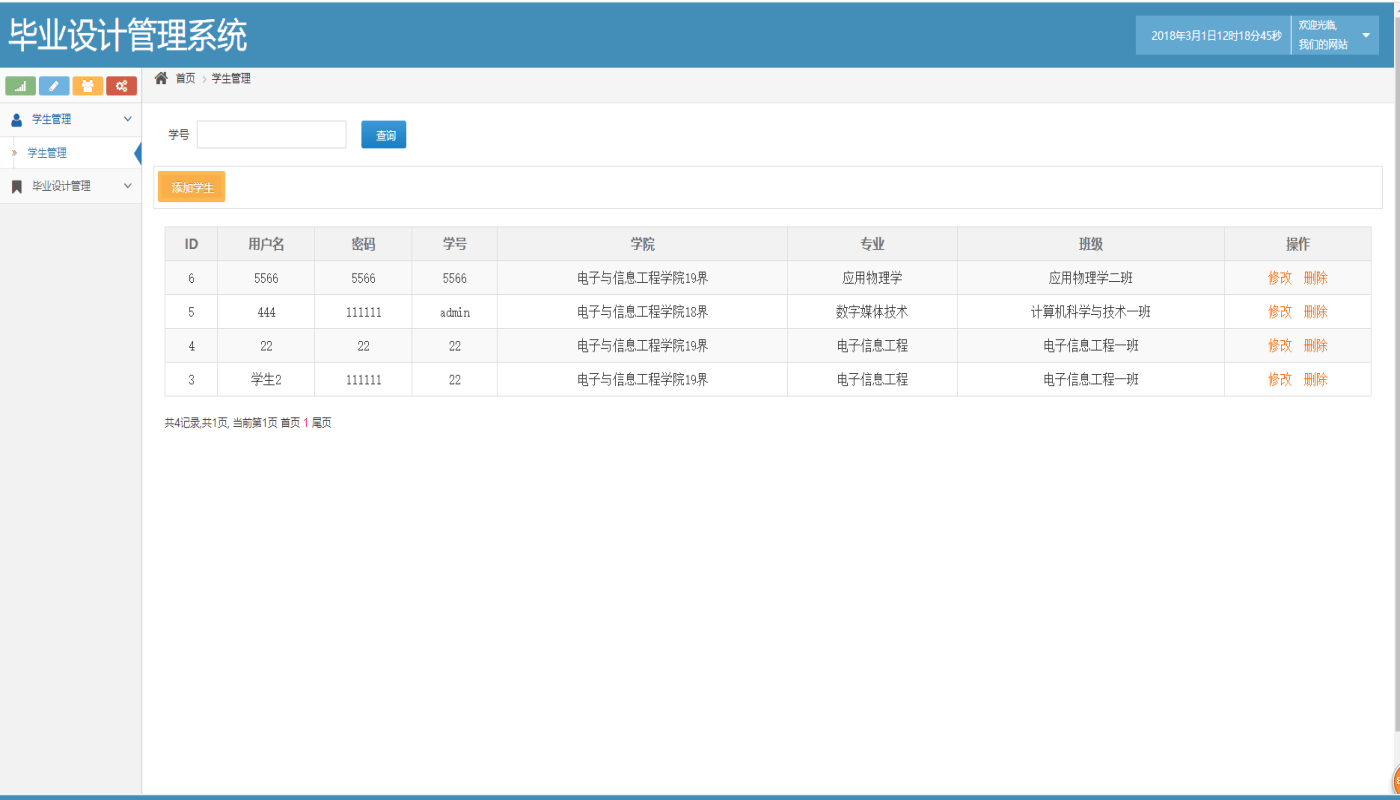Image resolution: width=1400 pixels, height=800 pixels.
Task: Click 删除 for user 444 row
Action: 1315,312
